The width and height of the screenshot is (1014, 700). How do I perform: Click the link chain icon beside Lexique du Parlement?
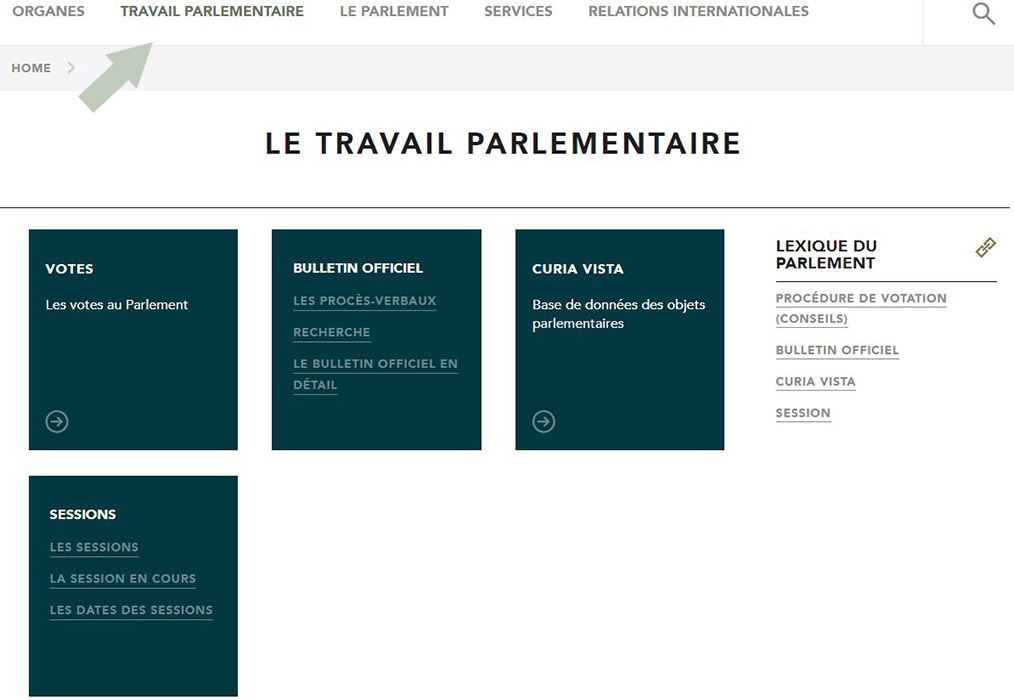pyautogui.click(x=986, y=247)
